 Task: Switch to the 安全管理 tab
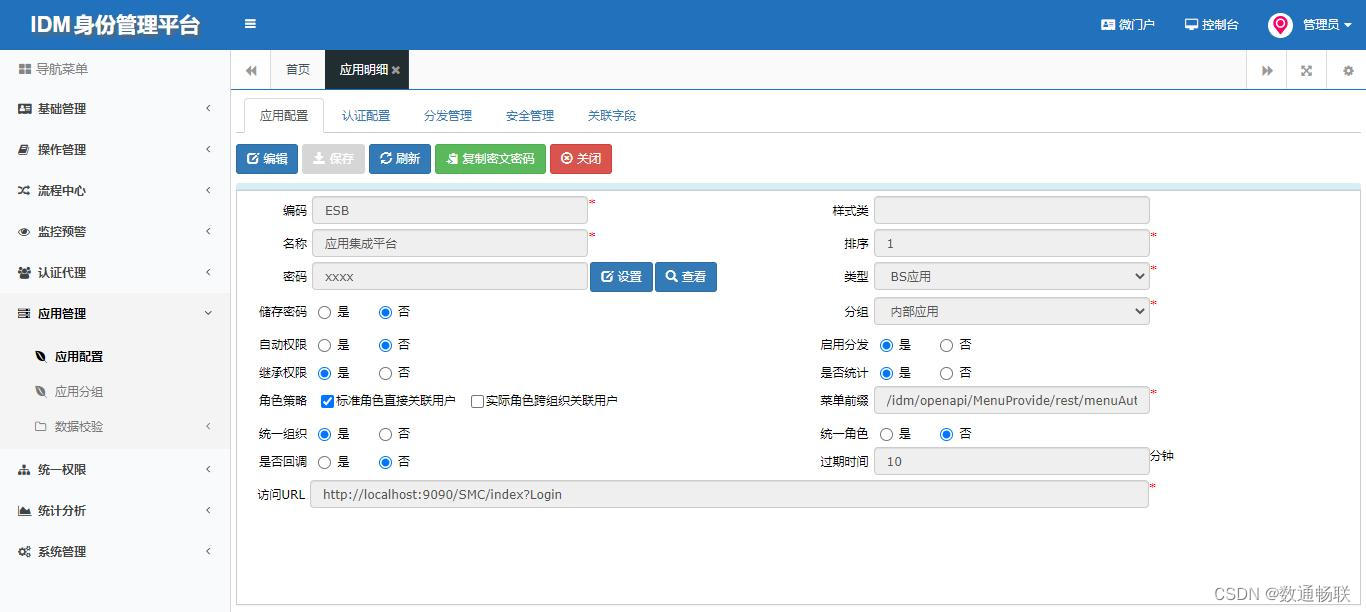point(530,115)
